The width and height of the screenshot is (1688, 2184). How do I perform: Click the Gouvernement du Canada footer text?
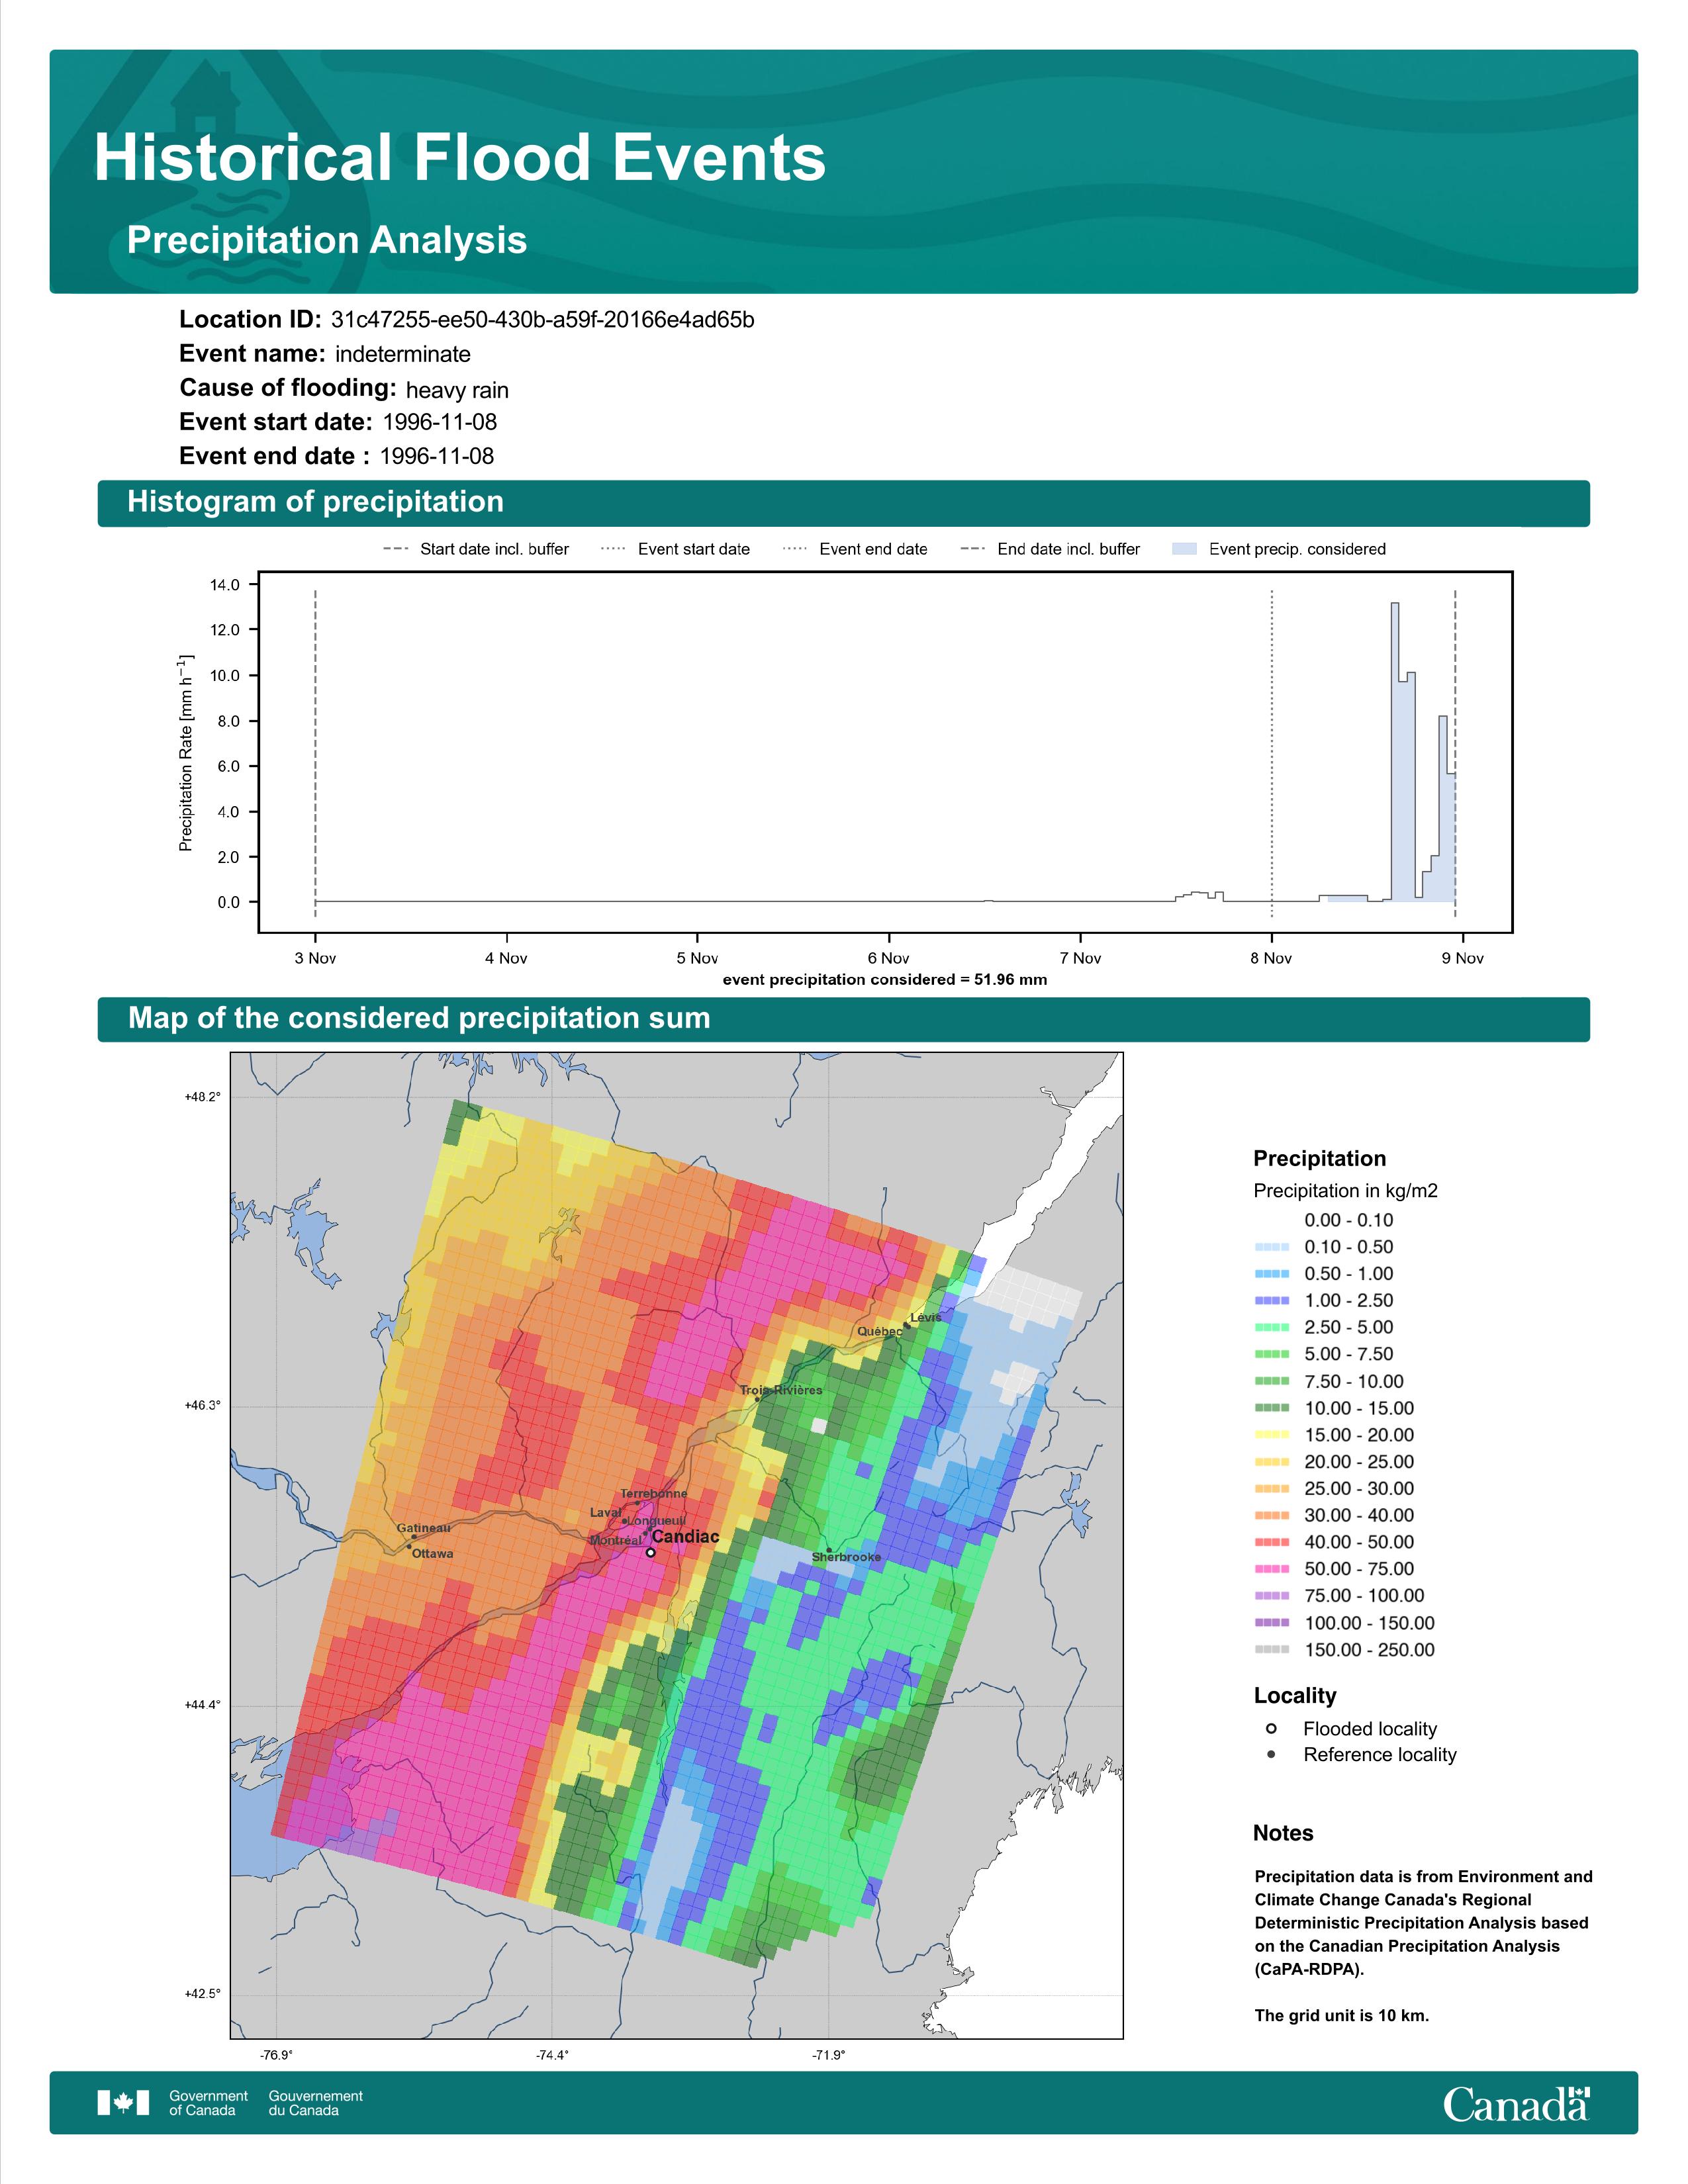316,2103
